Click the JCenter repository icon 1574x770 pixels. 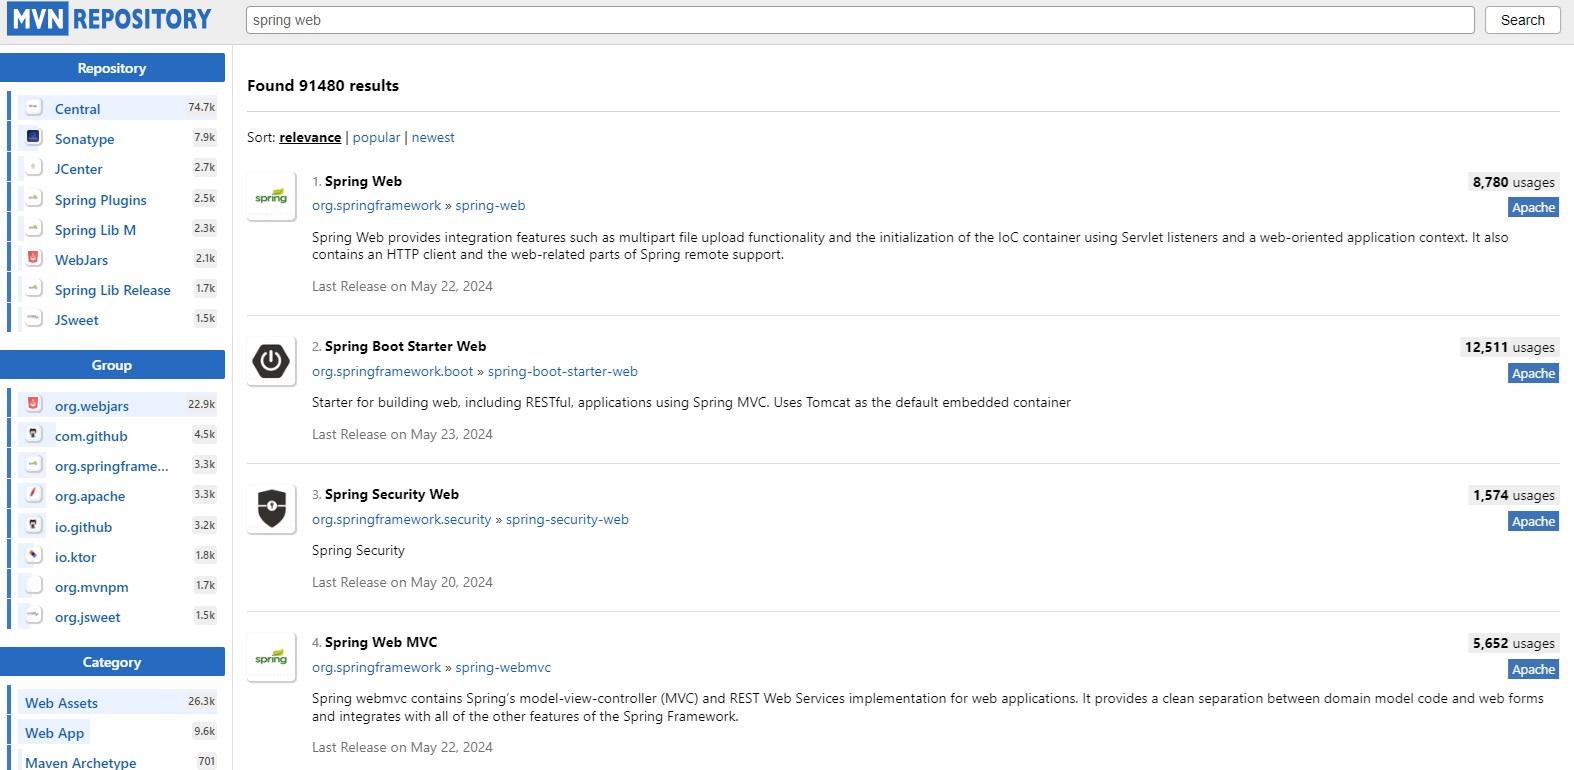coord(34,167)
